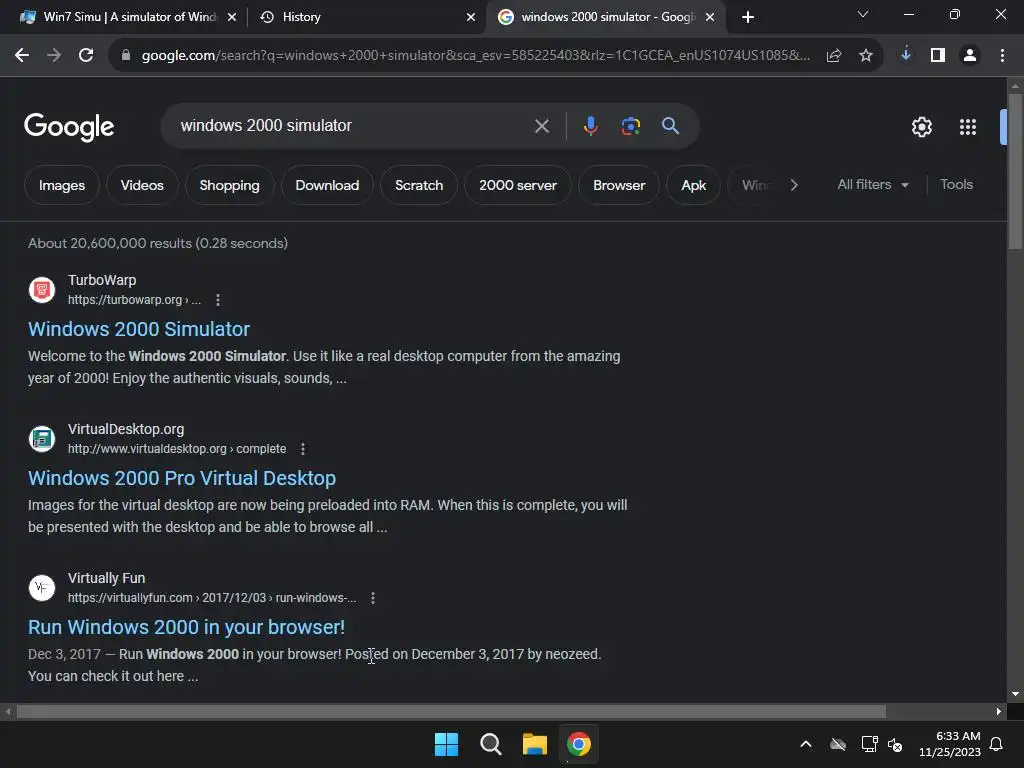
Task: Click the lock site info icon
Action: [126, 56]
